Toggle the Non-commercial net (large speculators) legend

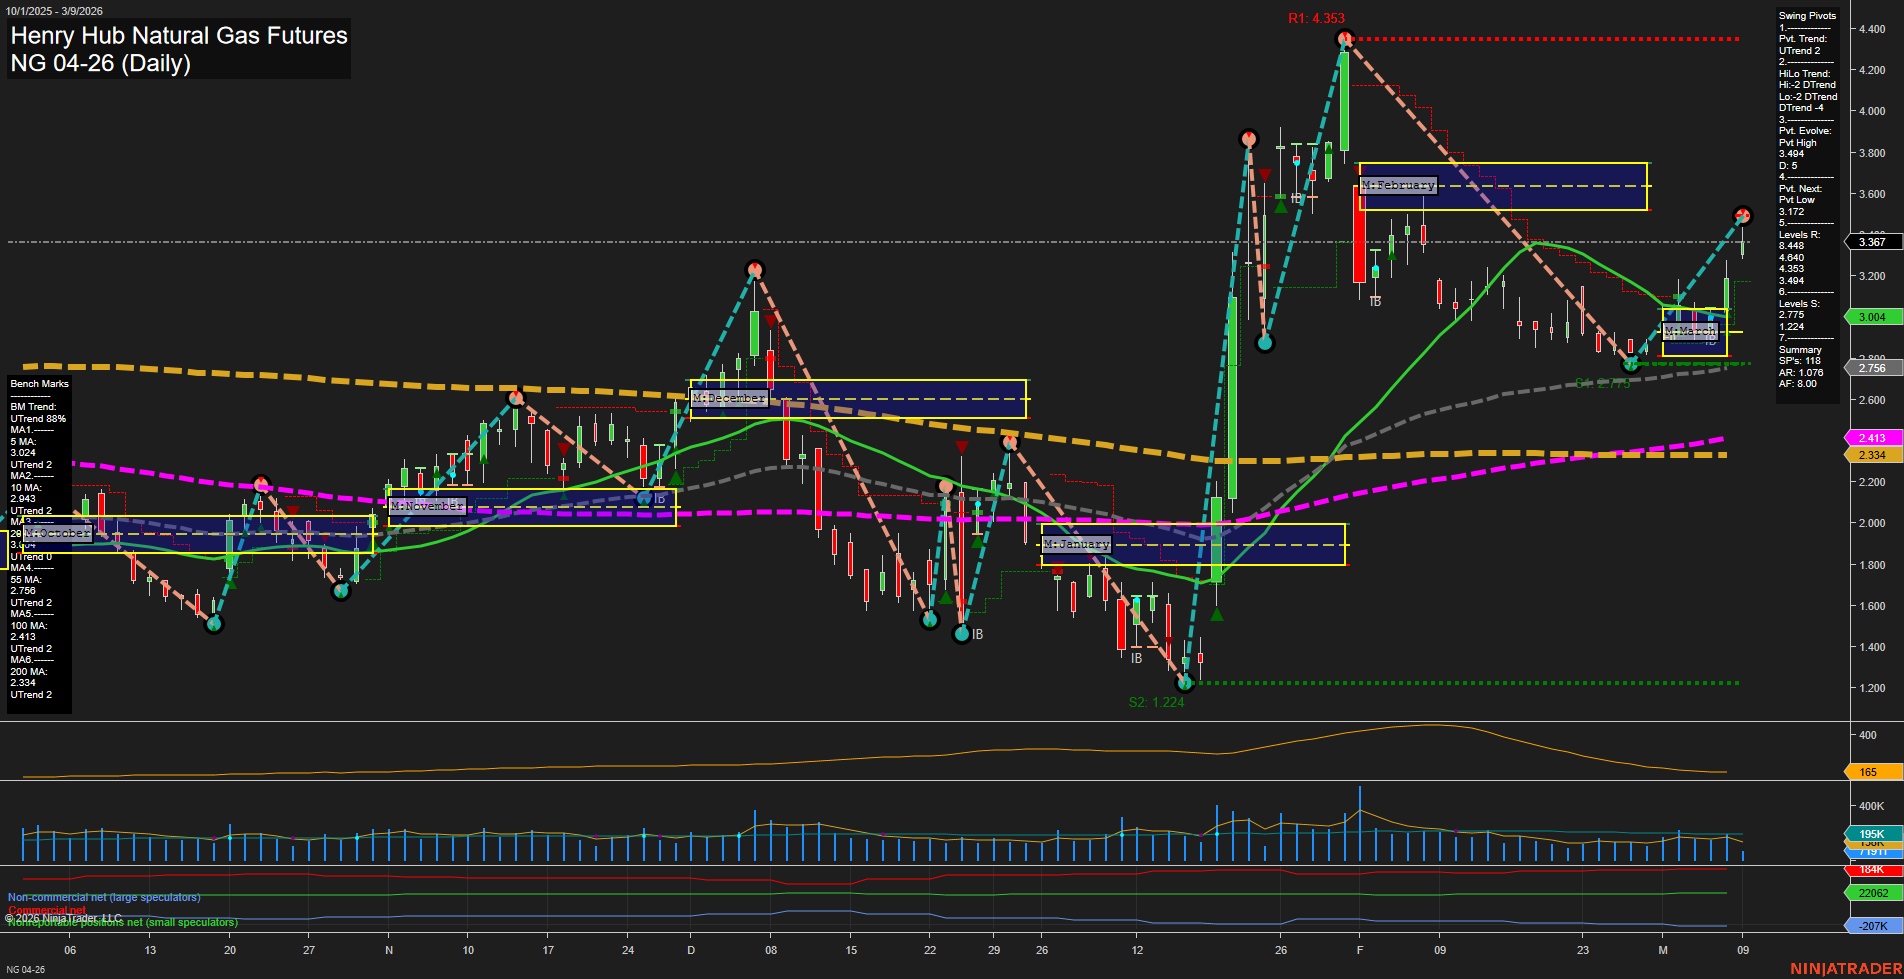coord(103,897)
